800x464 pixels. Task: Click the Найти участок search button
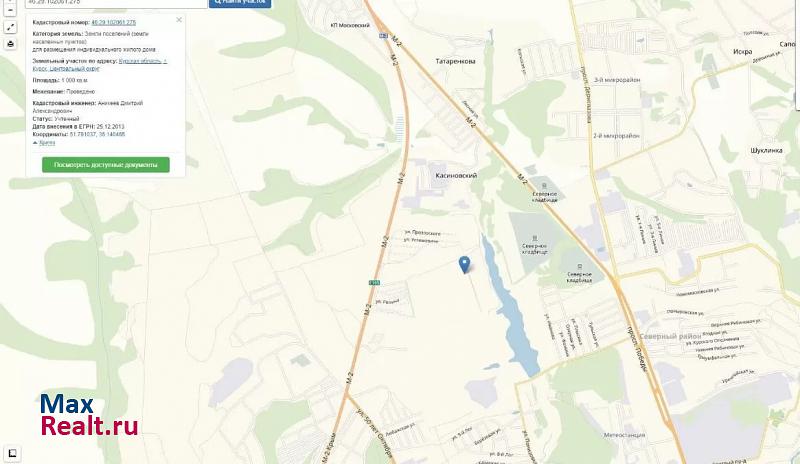click(240, 3)
